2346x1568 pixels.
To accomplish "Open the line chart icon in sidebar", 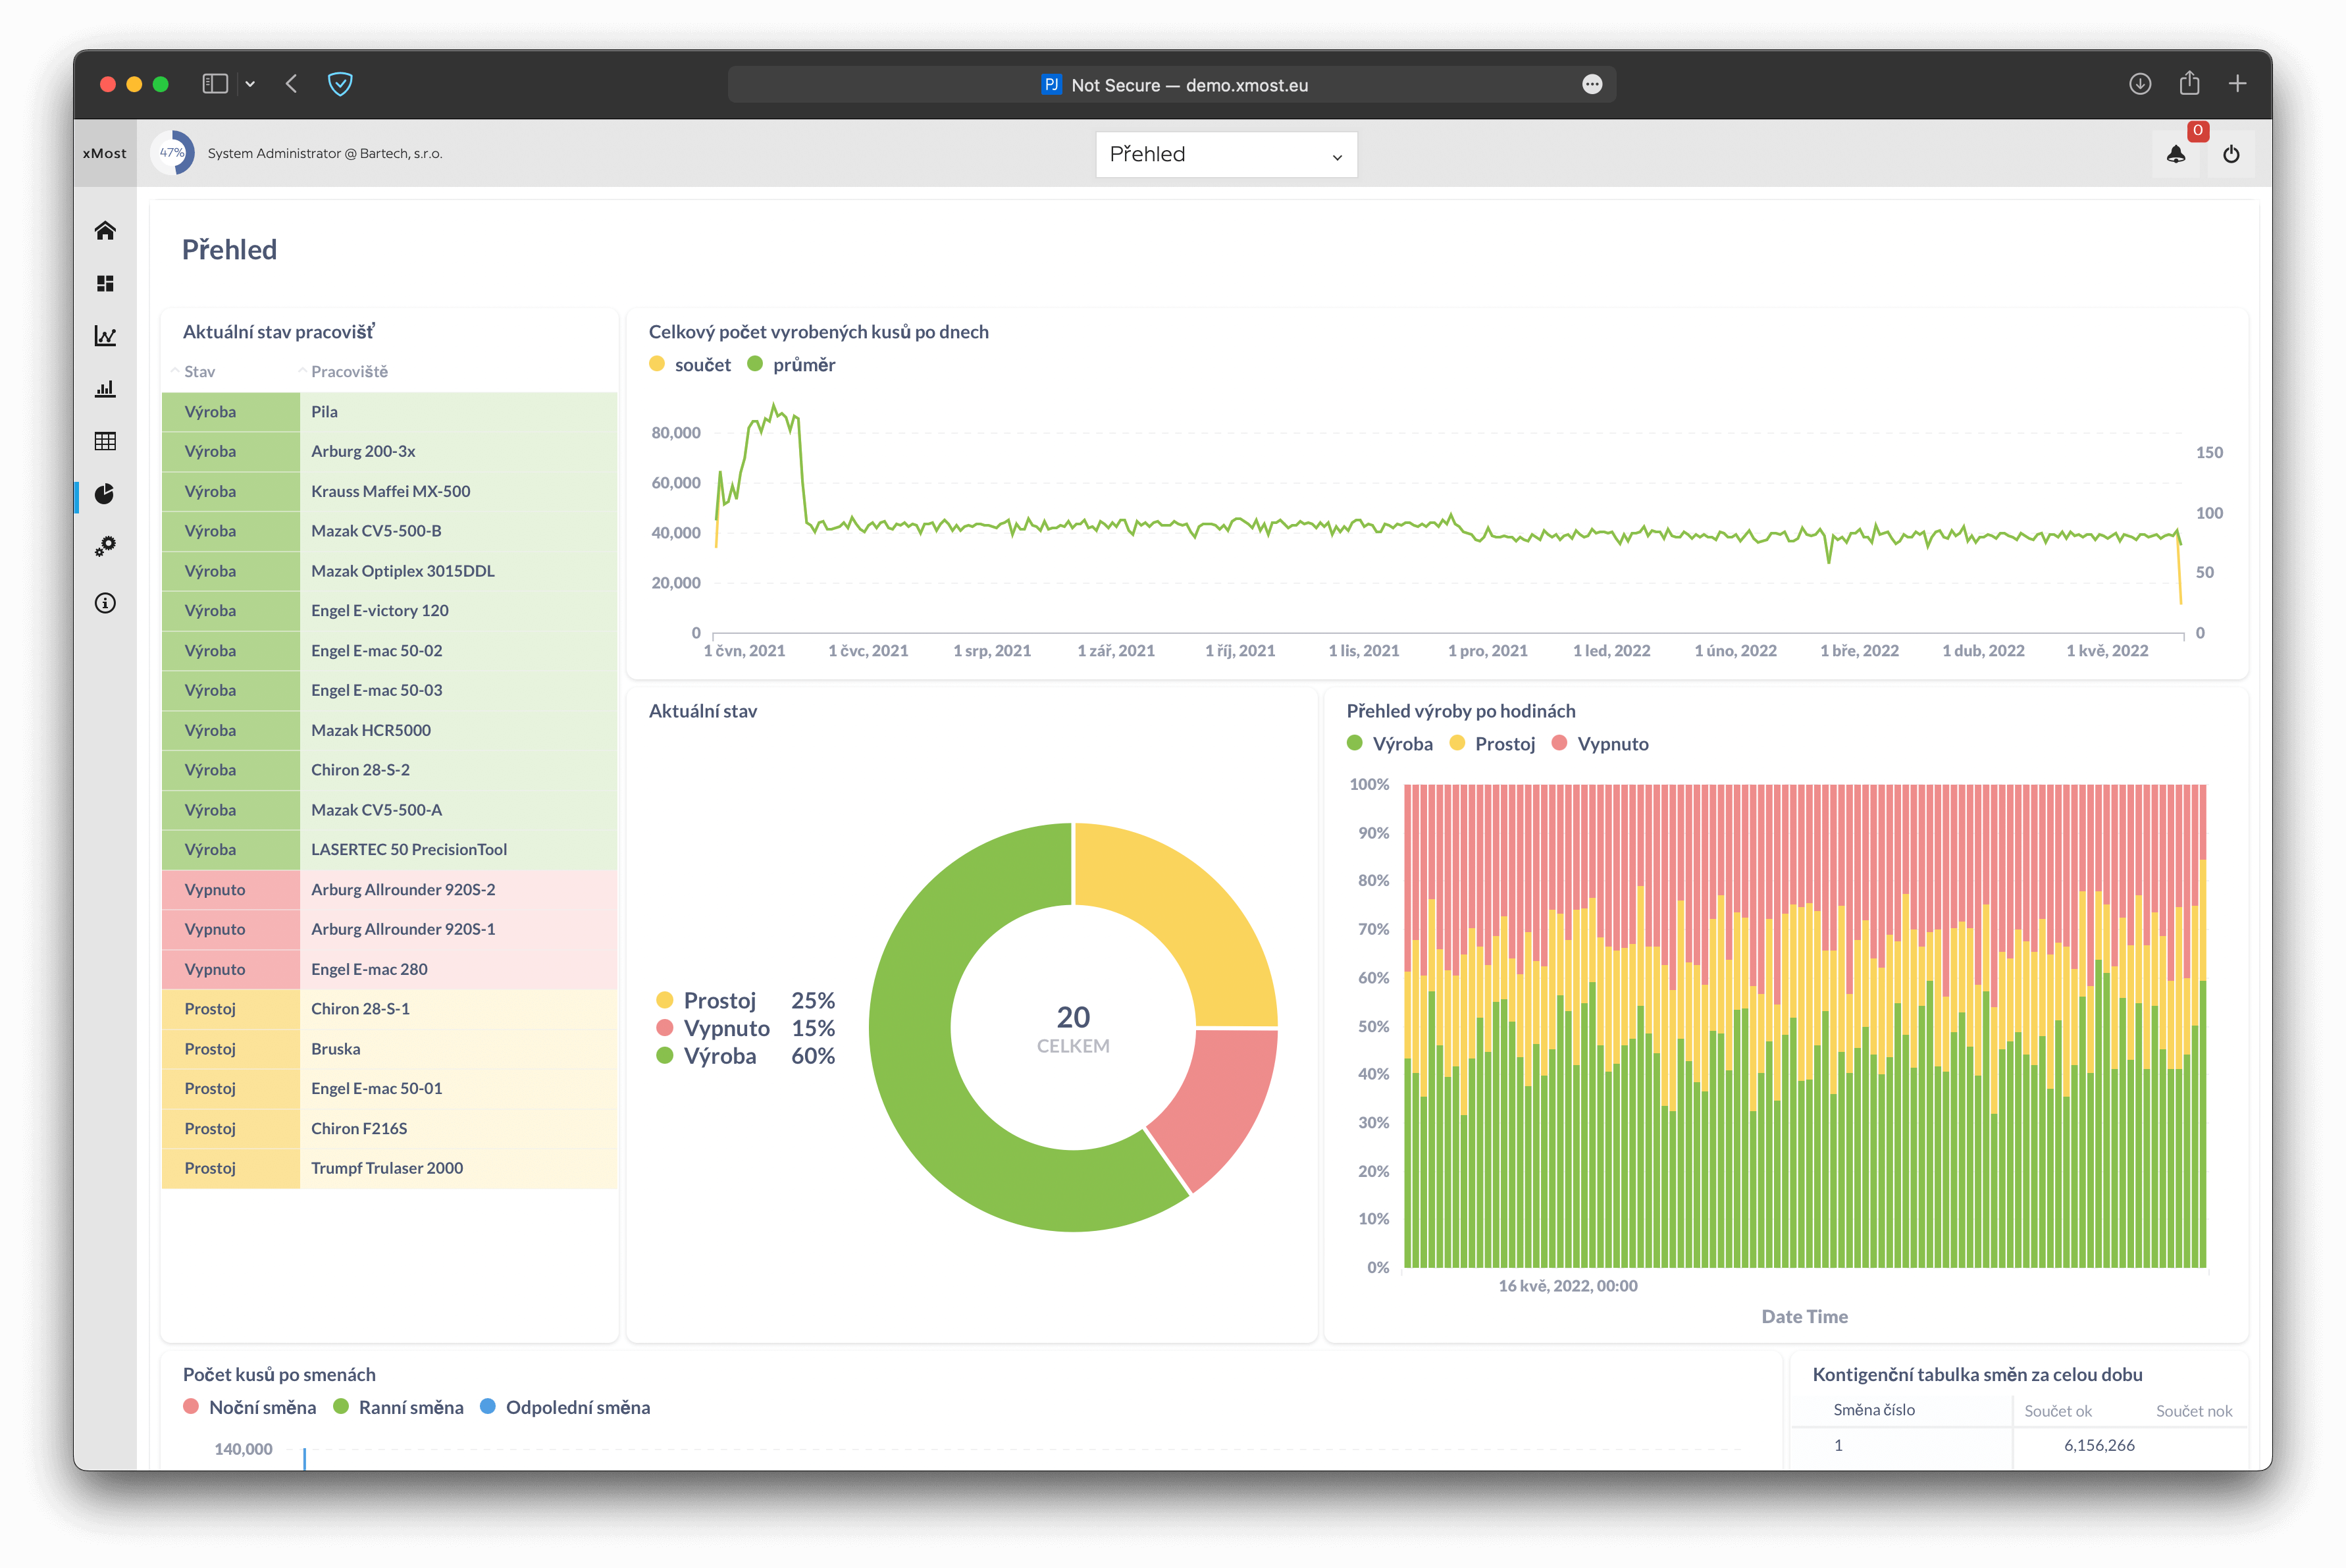I will tap(105, 336).
